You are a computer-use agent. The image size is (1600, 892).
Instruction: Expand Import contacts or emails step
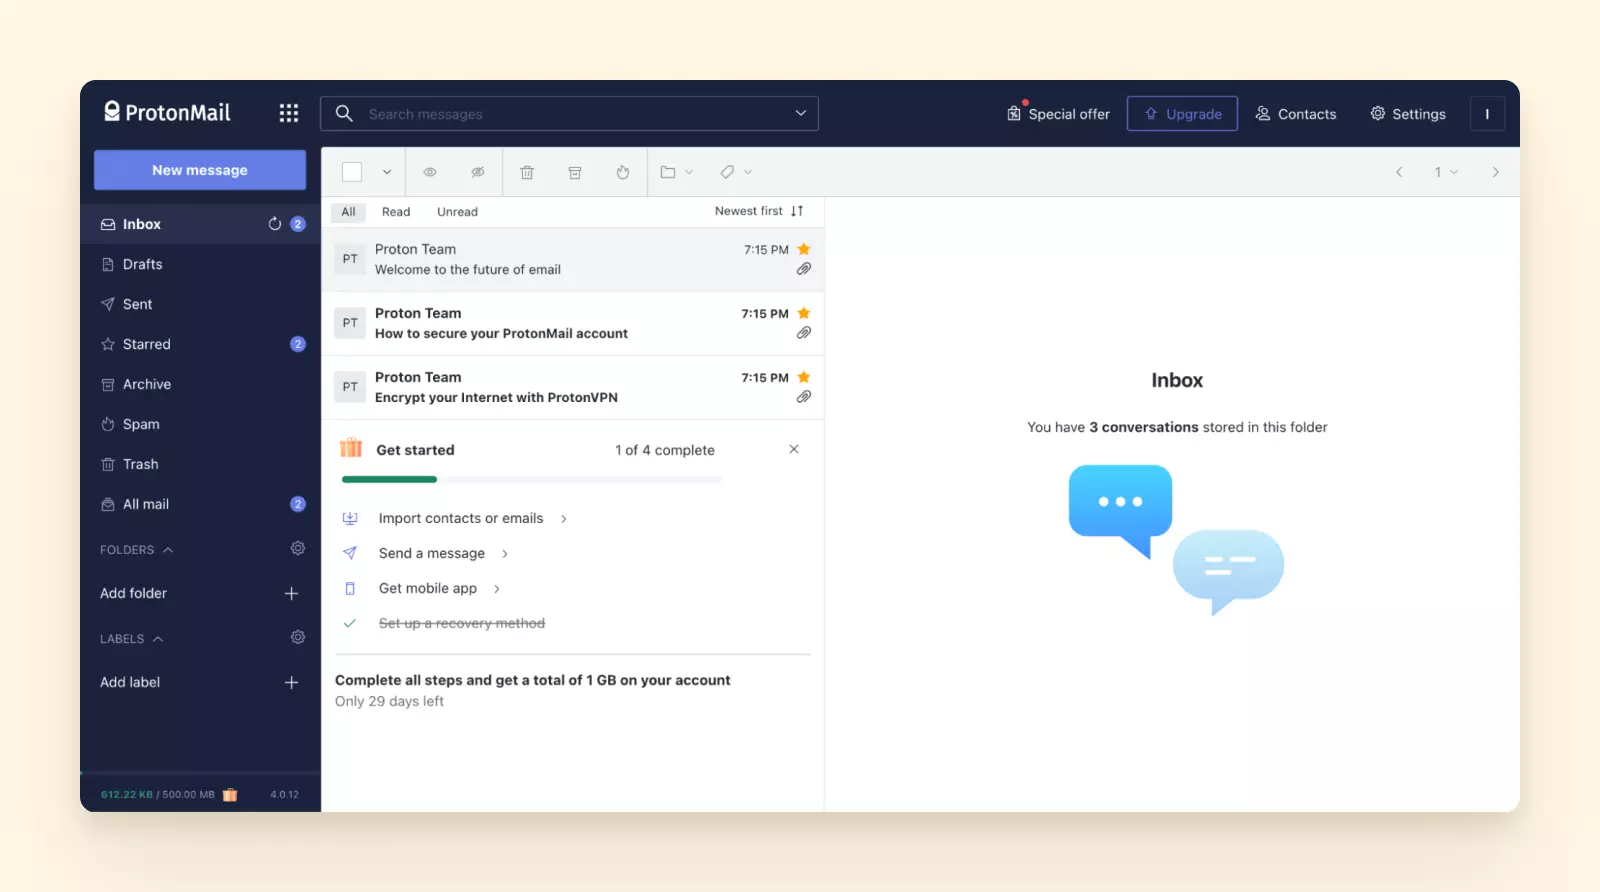pos(460,518)
